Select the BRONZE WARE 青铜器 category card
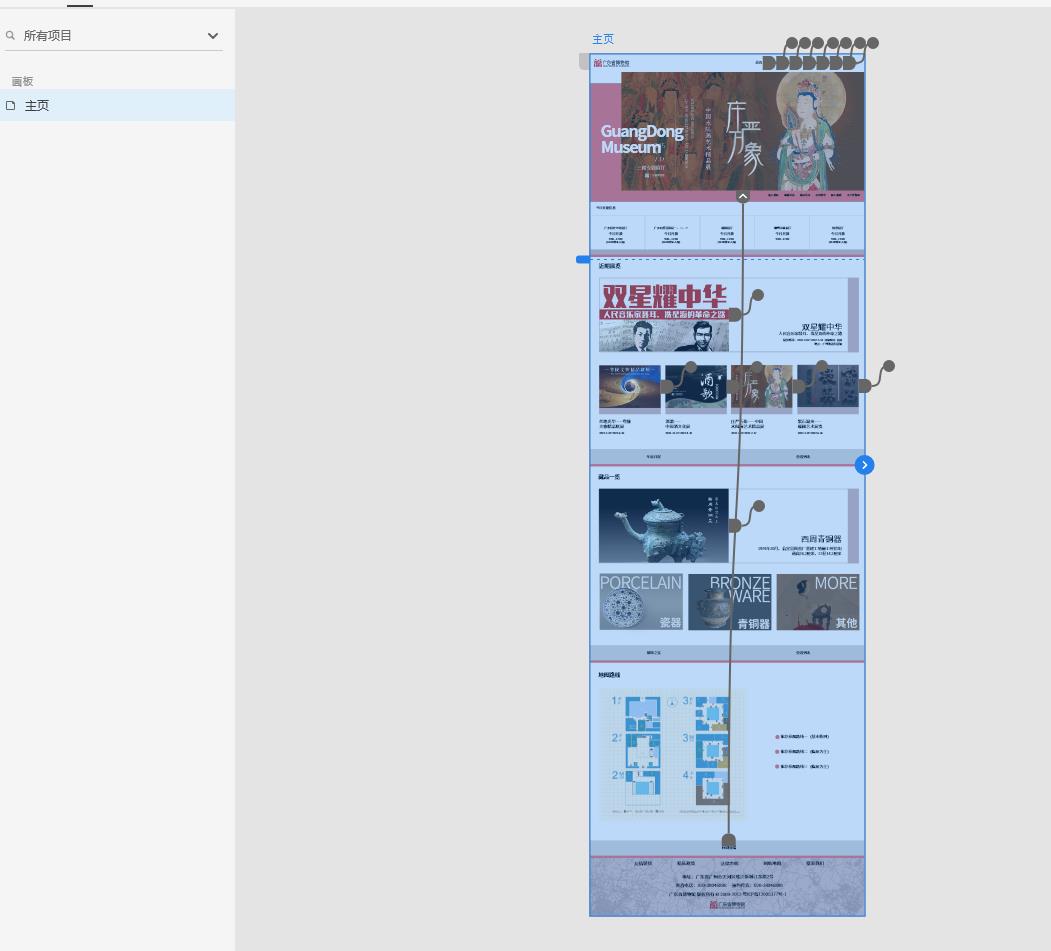This screenshot has width=1051, height=951. [729, 602]
